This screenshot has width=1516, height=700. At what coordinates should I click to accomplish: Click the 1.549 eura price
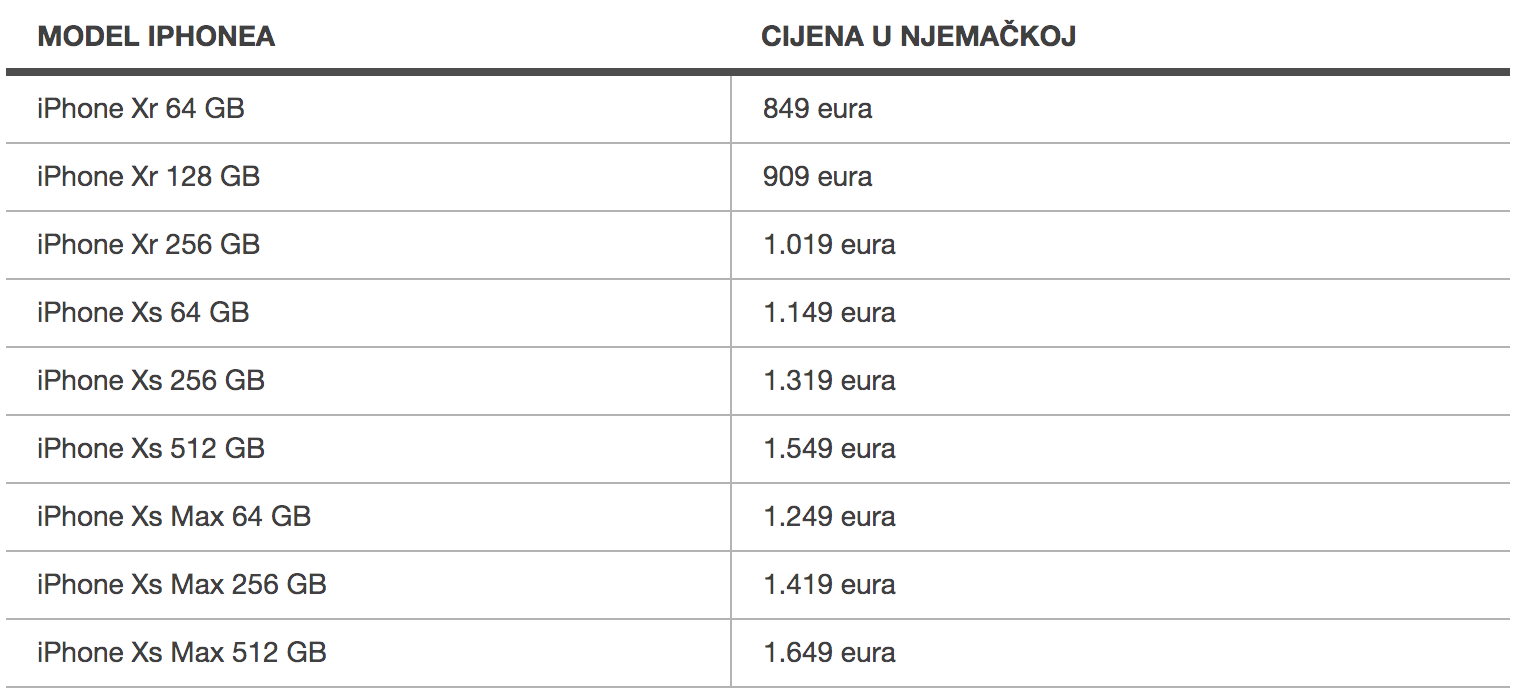tap(829, 448)
